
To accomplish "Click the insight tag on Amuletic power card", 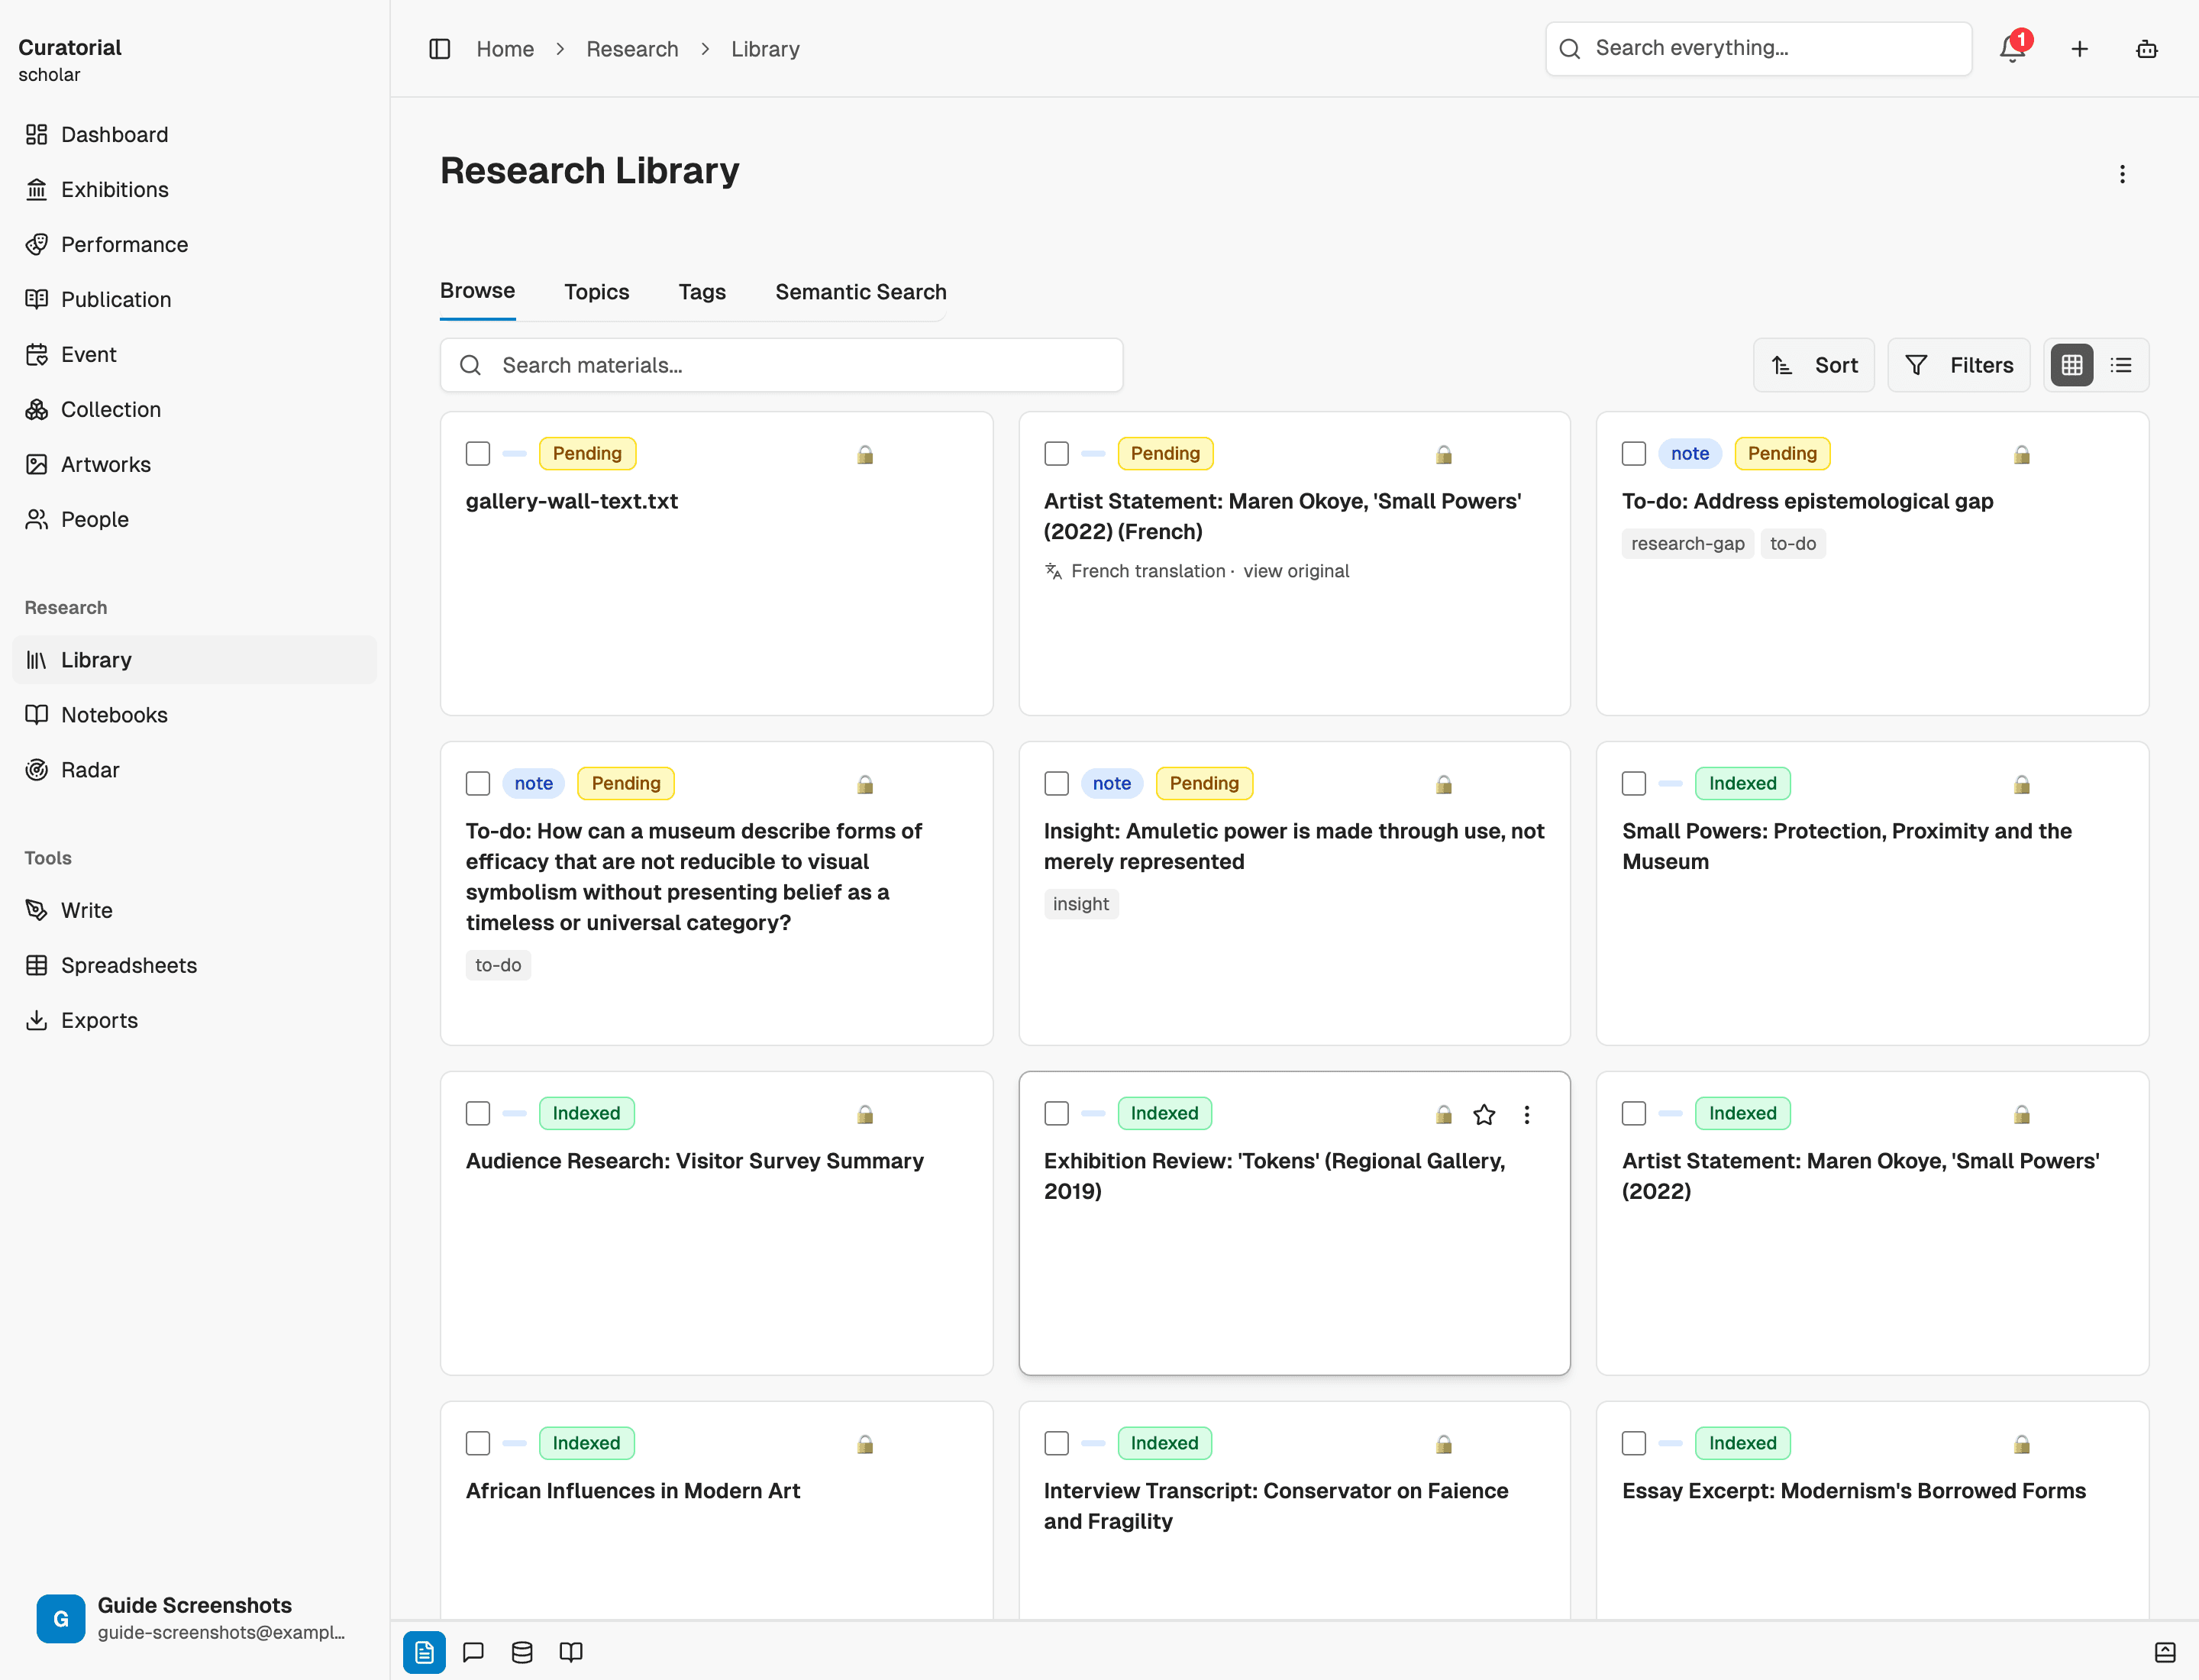I will [1081, 904].
